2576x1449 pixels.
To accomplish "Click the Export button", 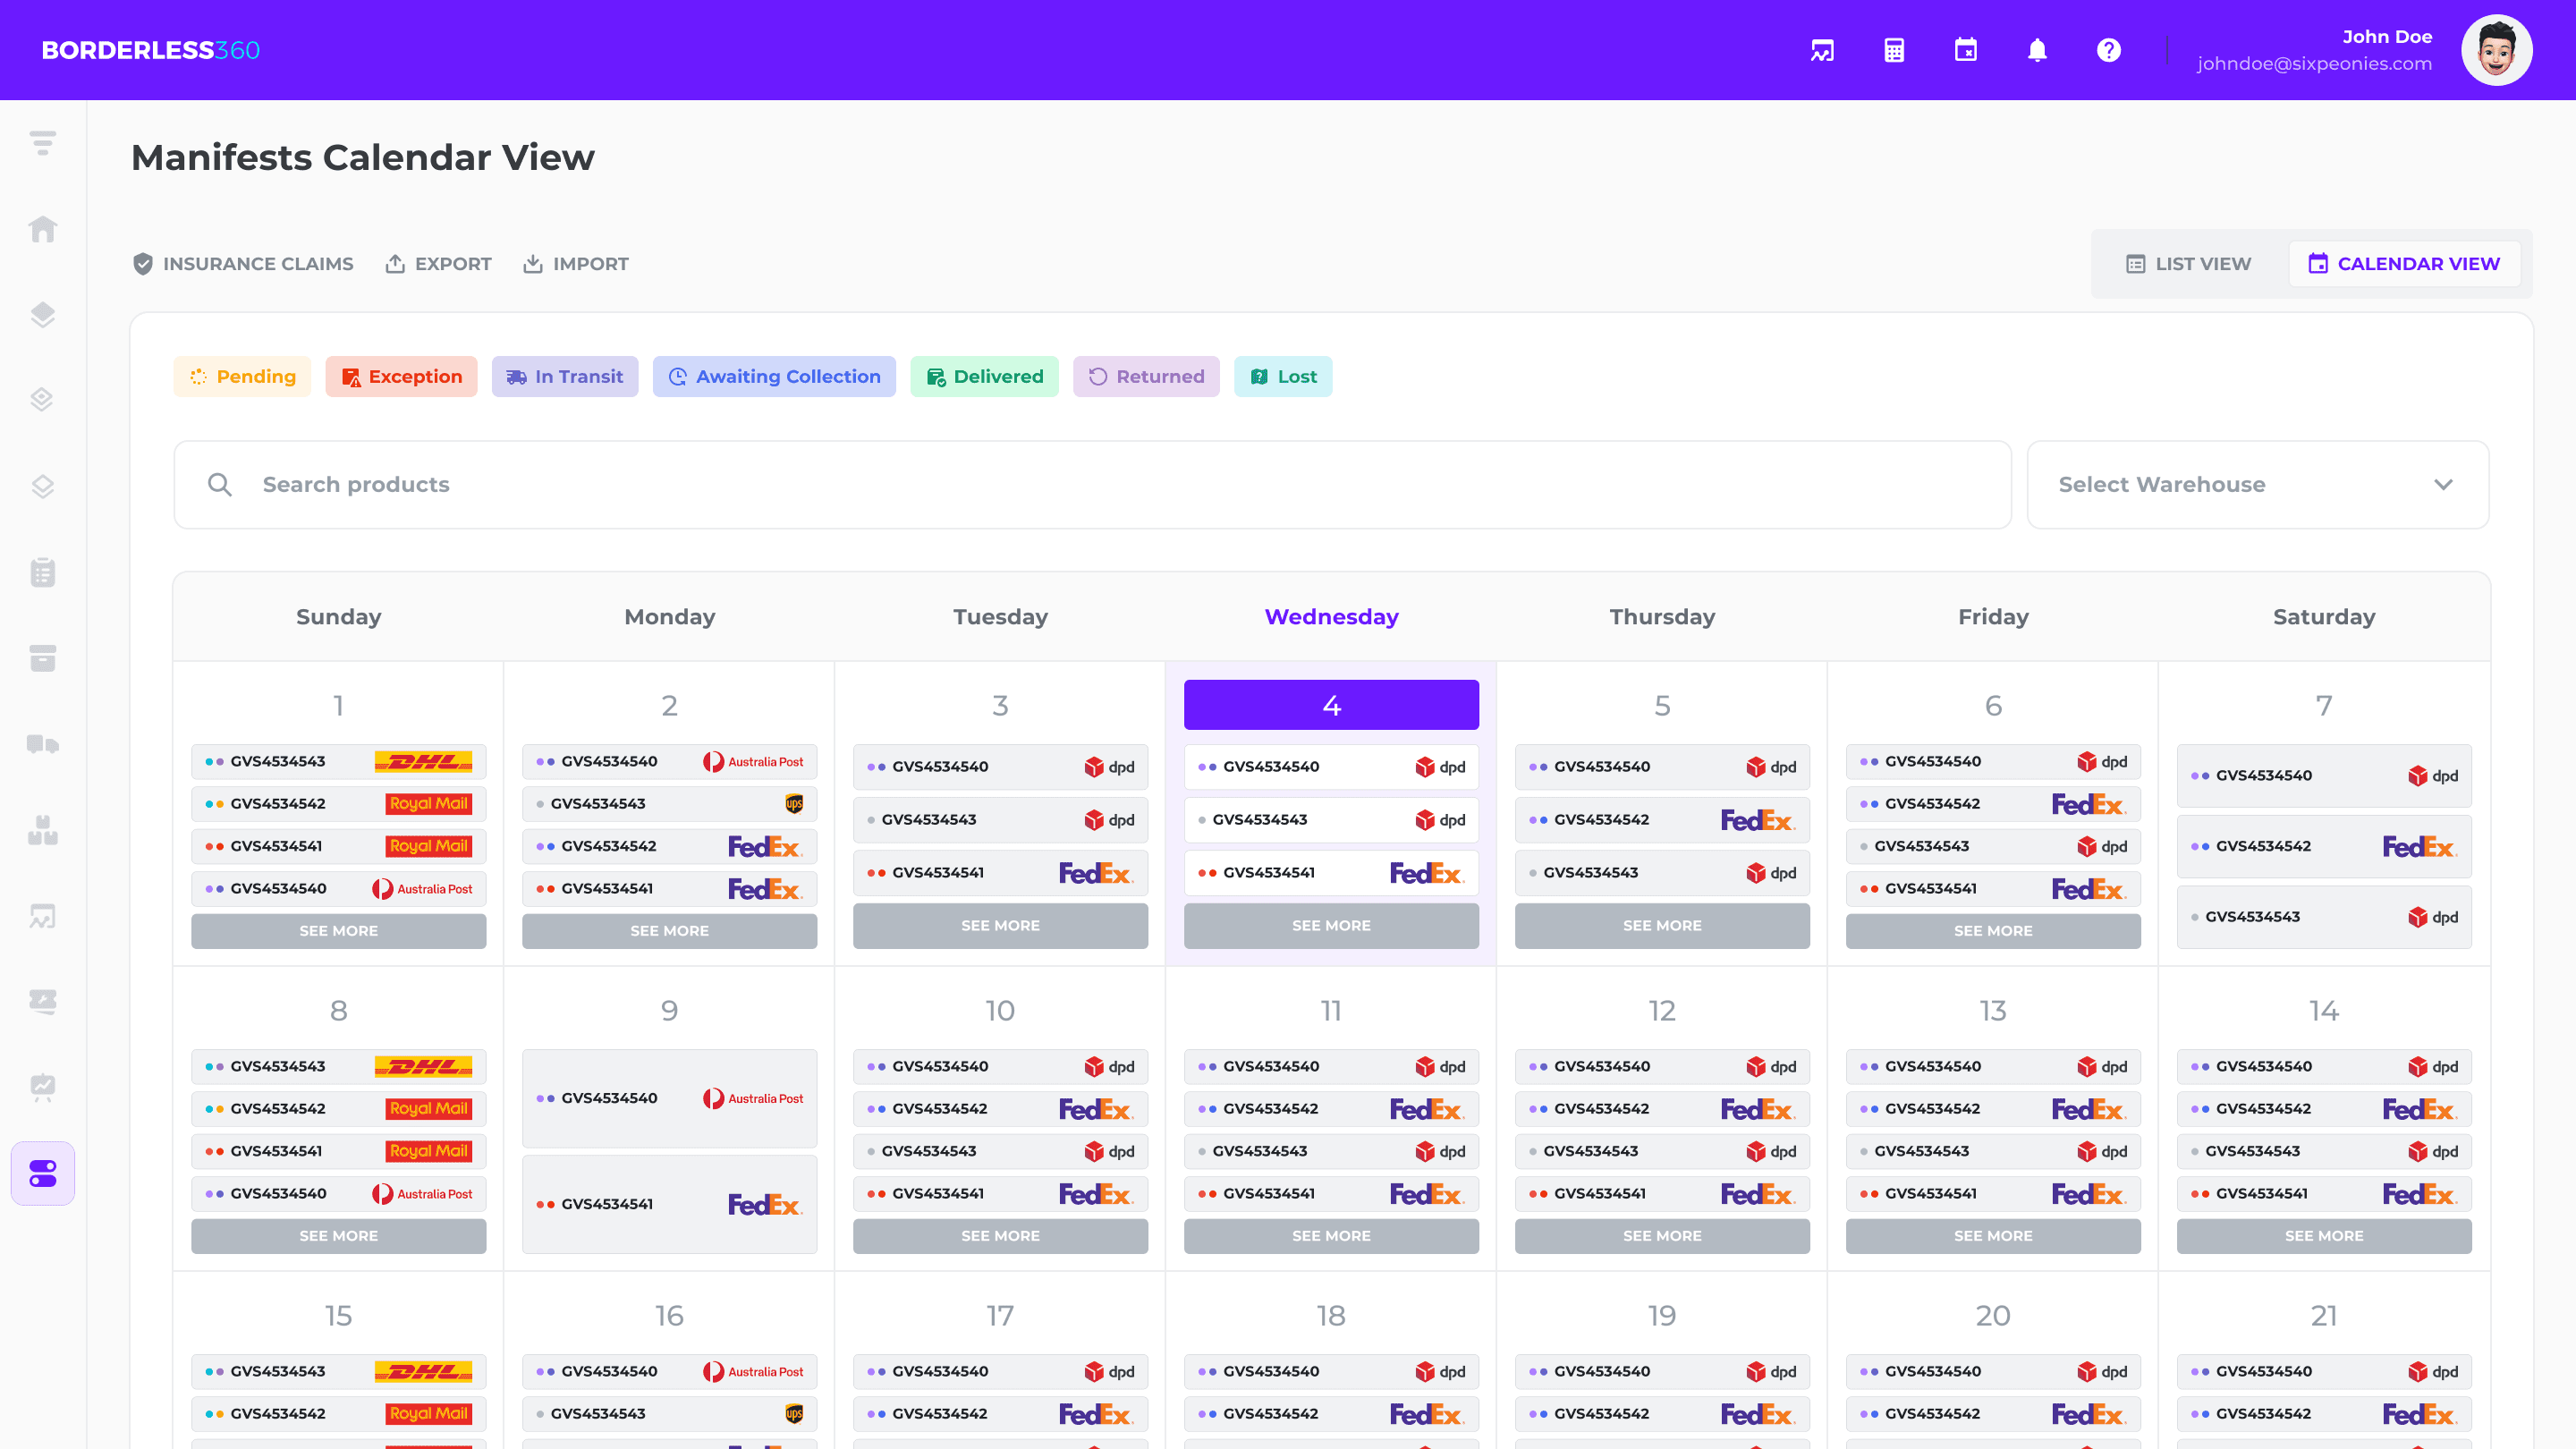I will point(439,264).
